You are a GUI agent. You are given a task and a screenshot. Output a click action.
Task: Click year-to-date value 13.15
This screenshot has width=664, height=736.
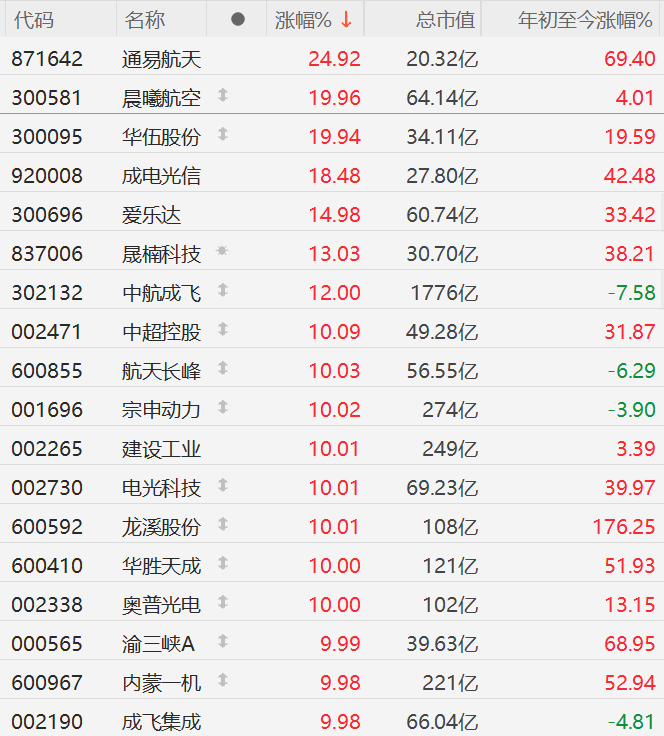click(629, 605)
